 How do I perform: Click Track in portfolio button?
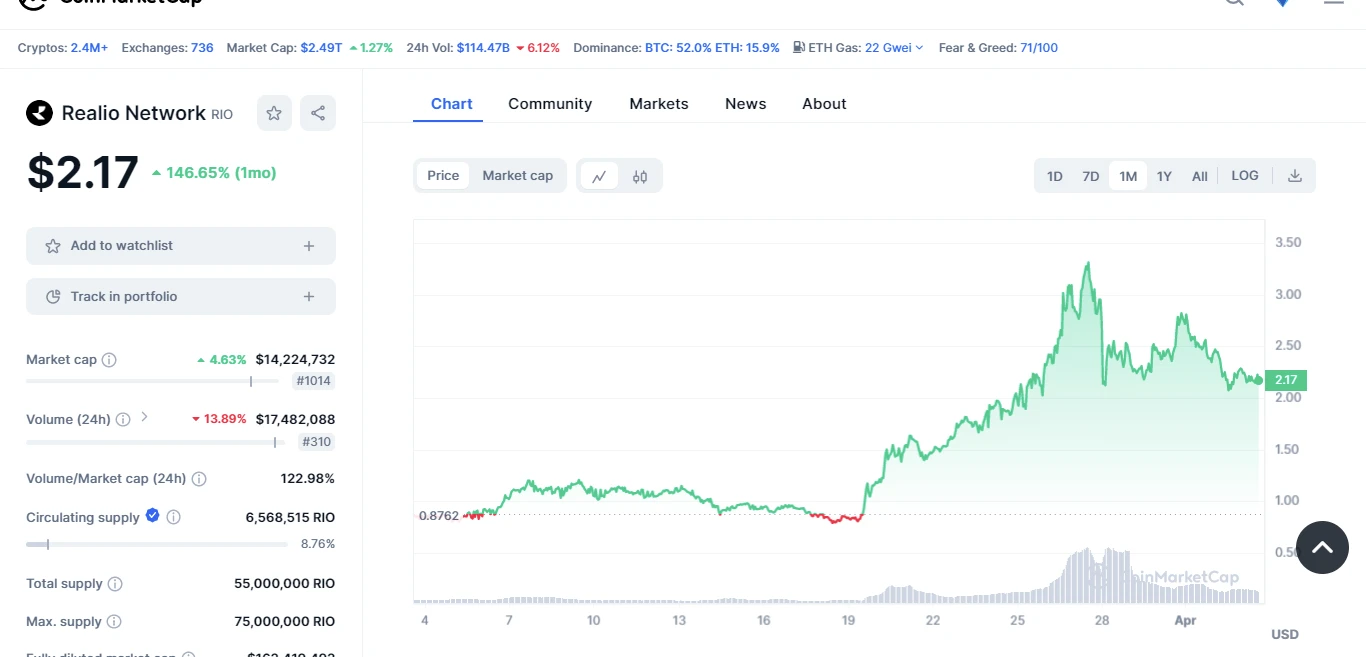pyautogui.click(x=181, y=297)
